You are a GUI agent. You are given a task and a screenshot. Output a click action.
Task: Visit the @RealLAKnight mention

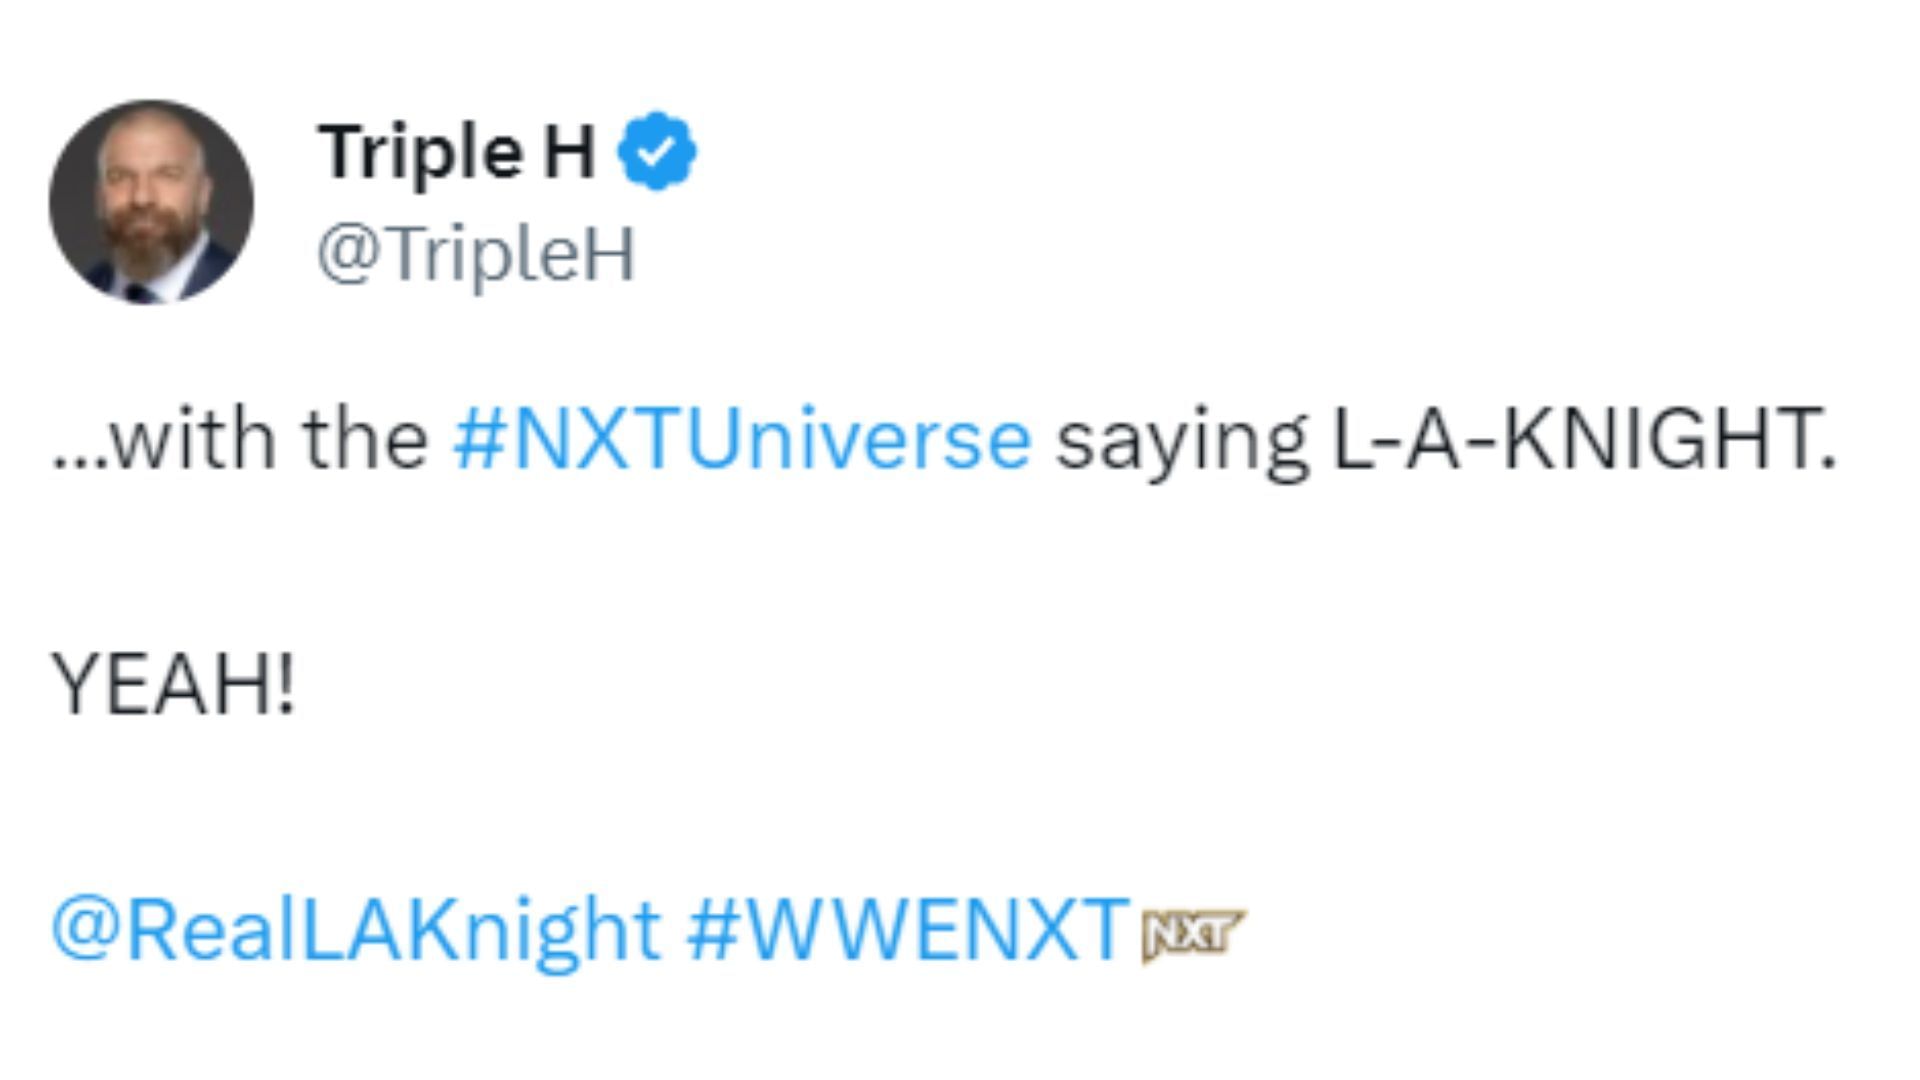(x=355, y=929)
